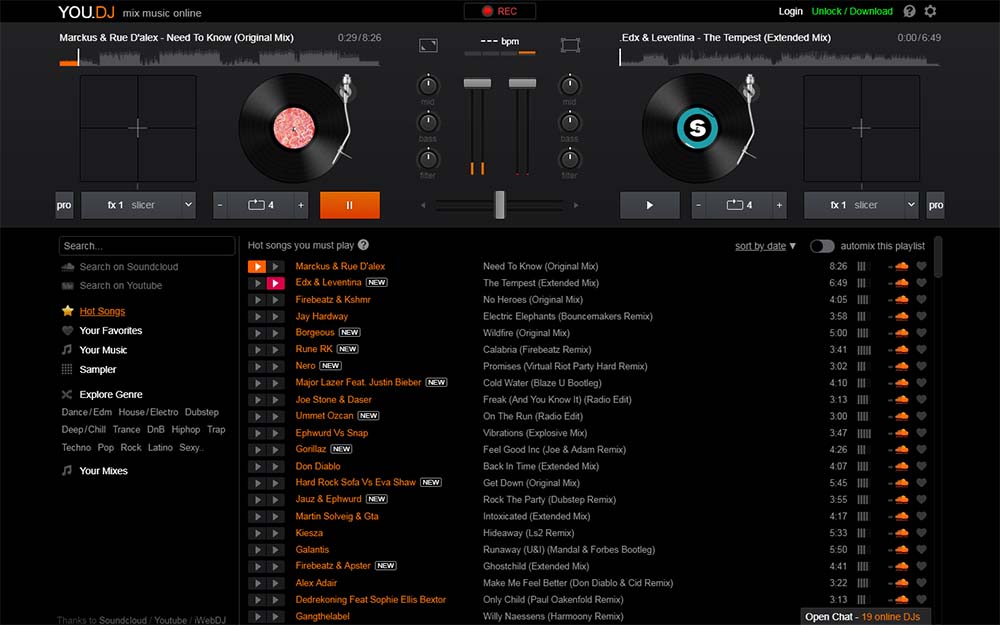Open the 'sort by date' dropdown

click(765, 246)
